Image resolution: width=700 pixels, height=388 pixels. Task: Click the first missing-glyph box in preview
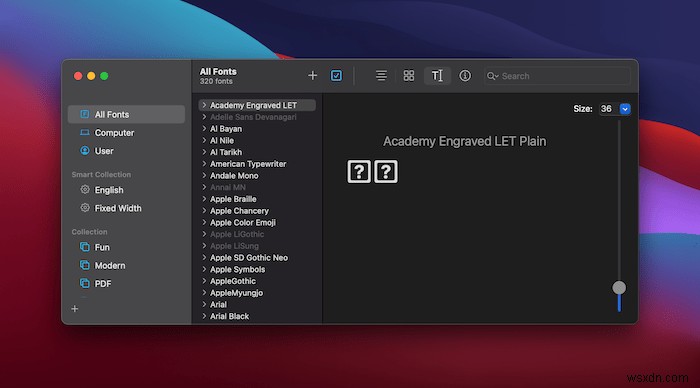359,171
